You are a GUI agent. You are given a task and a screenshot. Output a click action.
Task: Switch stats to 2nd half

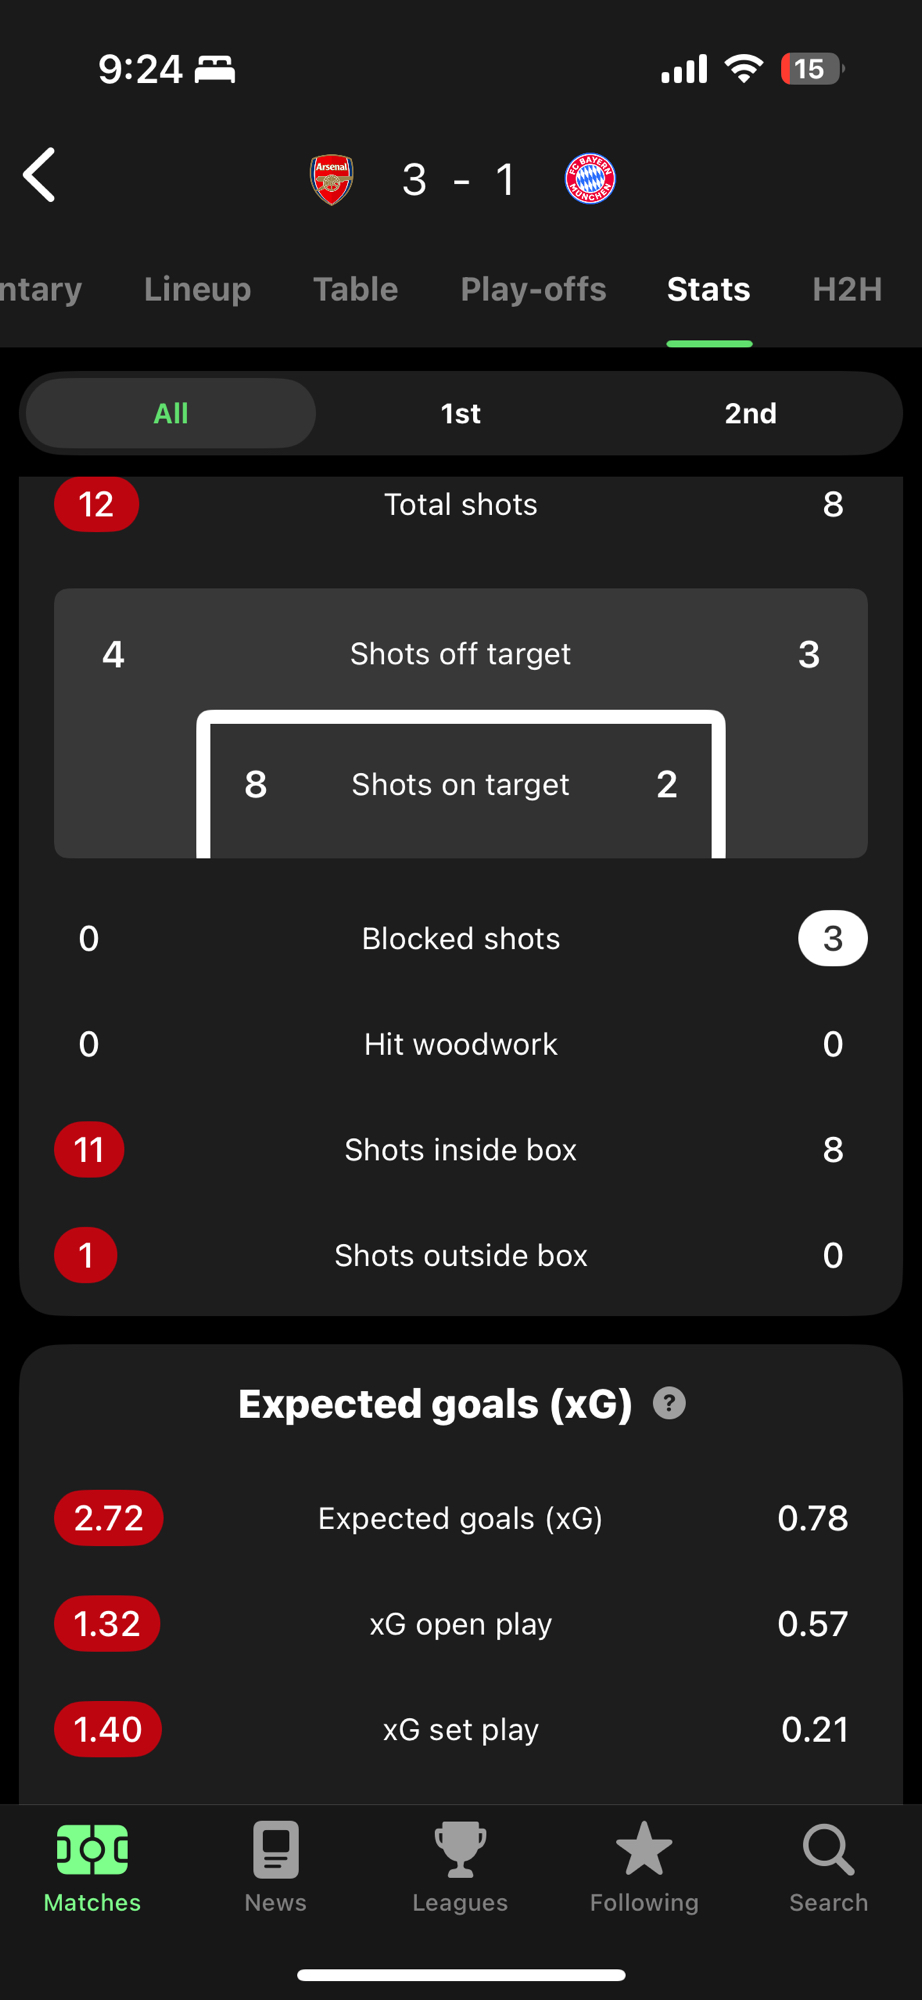pos(750,413)
